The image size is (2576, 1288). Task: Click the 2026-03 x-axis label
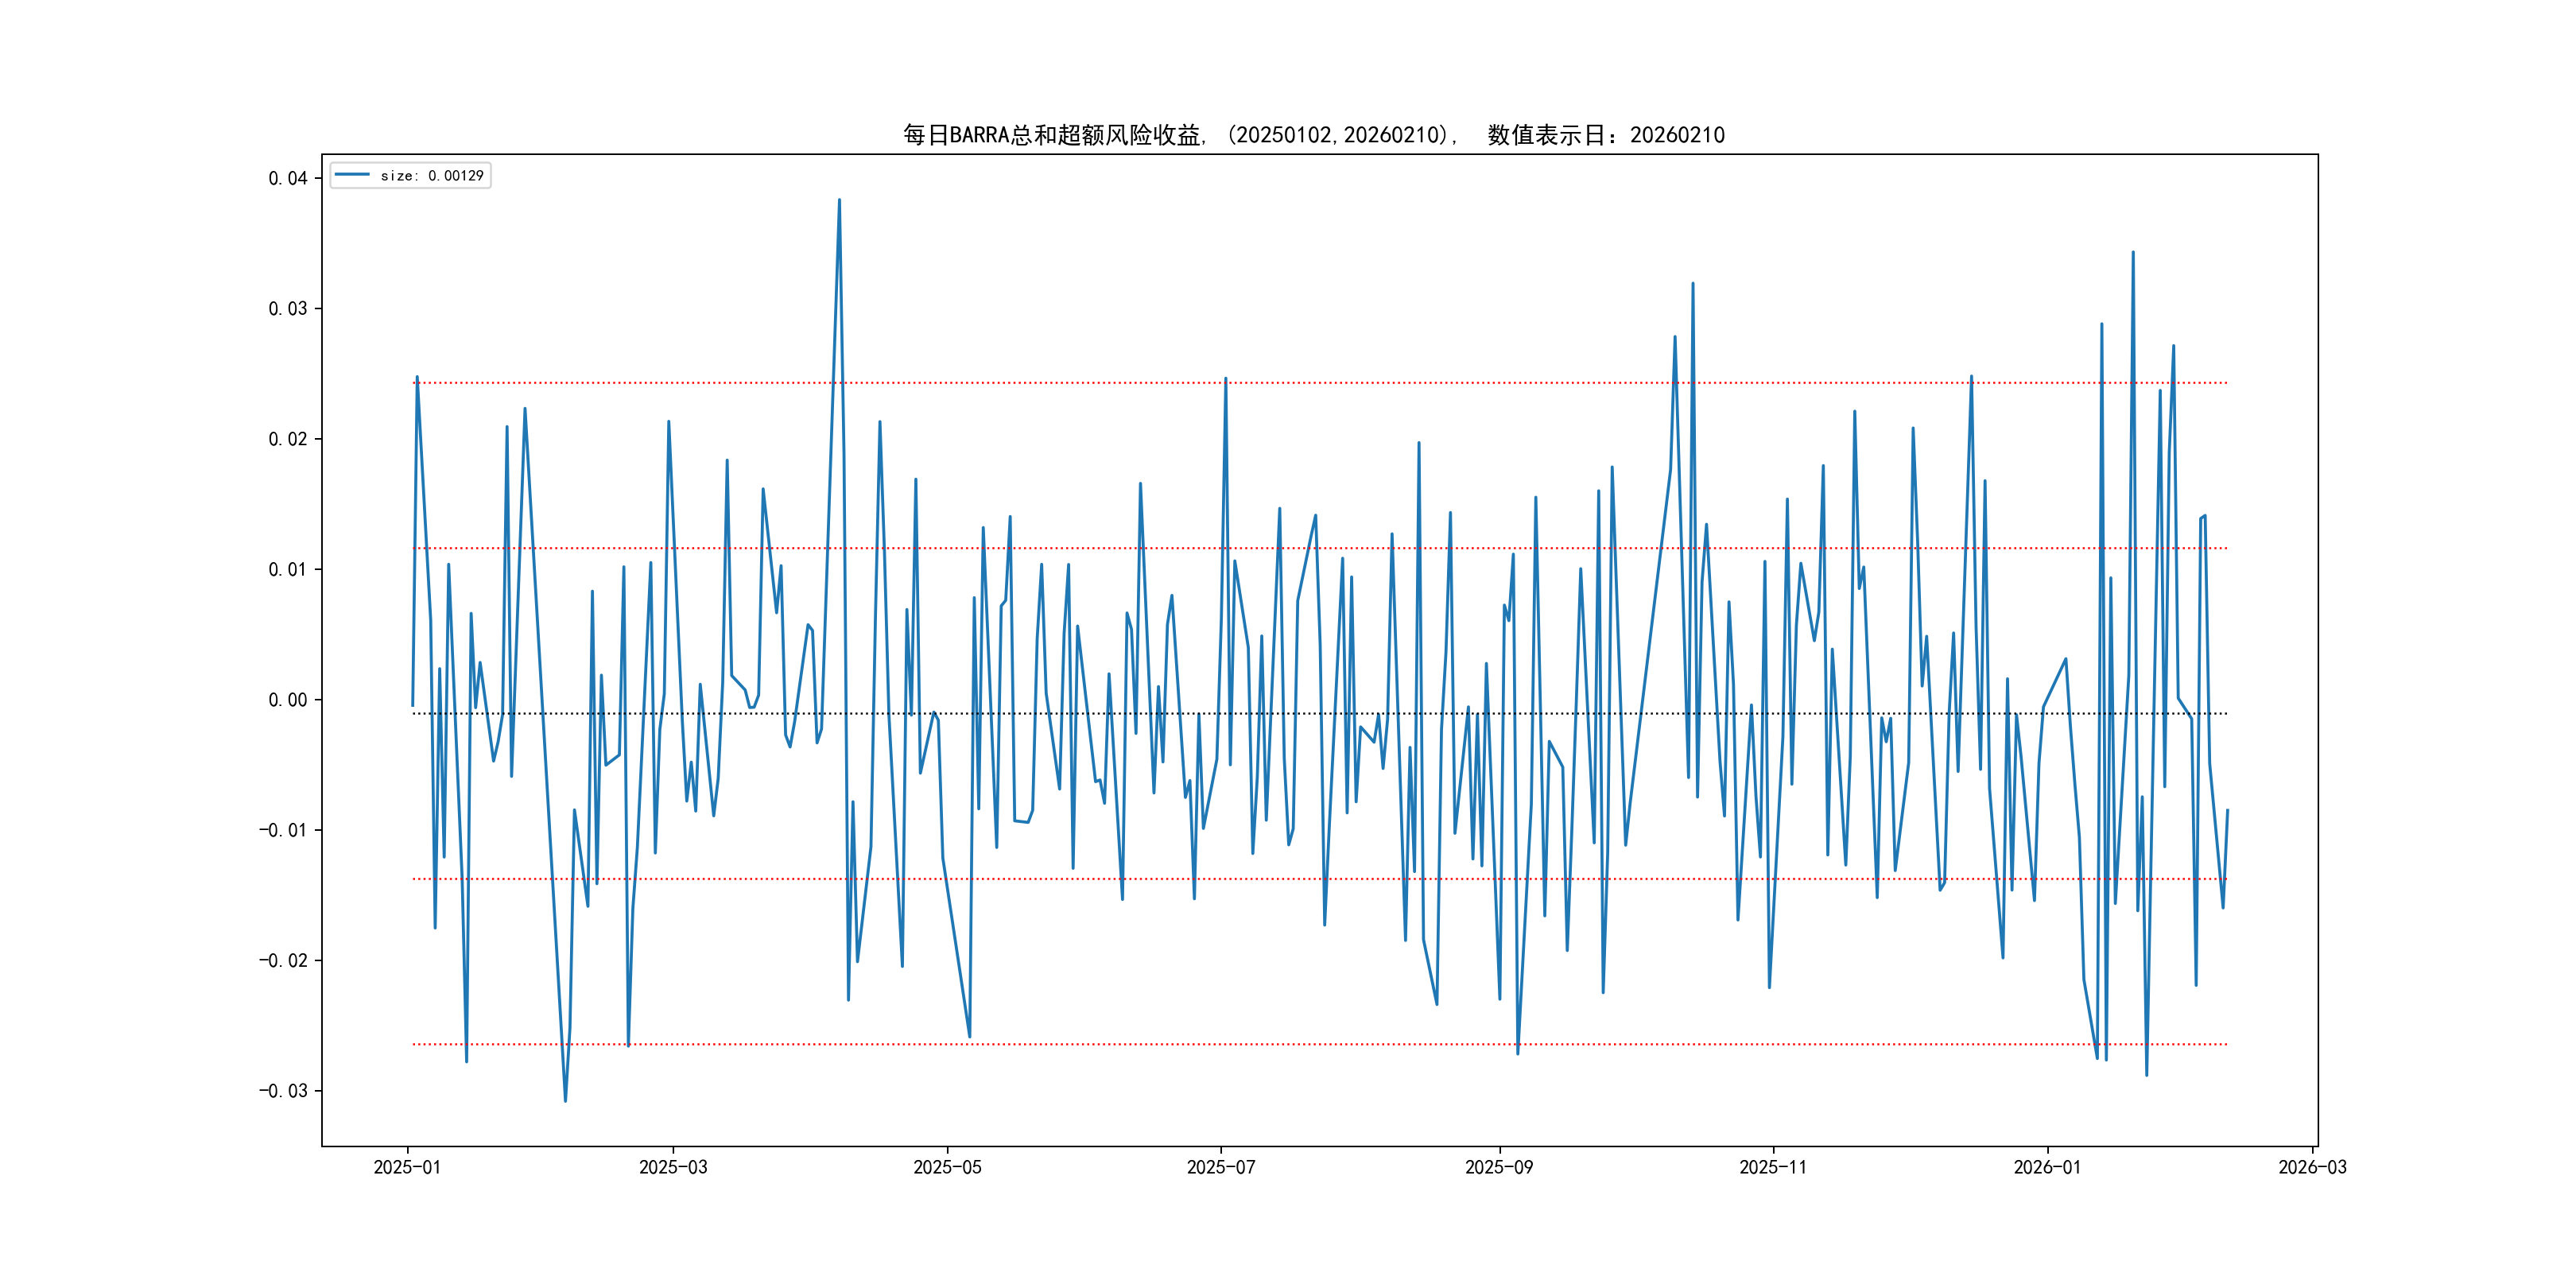pyautogui.click(x=2312, y=1167)
